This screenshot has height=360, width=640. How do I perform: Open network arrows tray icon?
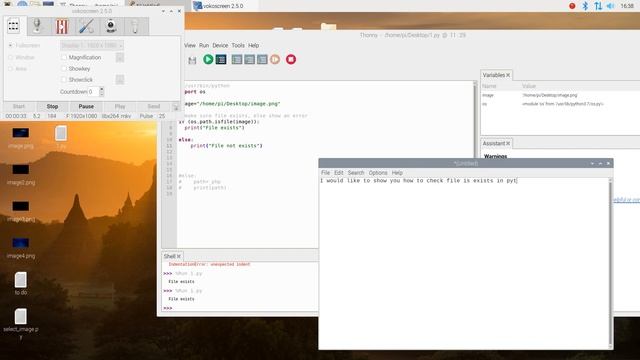598,6
